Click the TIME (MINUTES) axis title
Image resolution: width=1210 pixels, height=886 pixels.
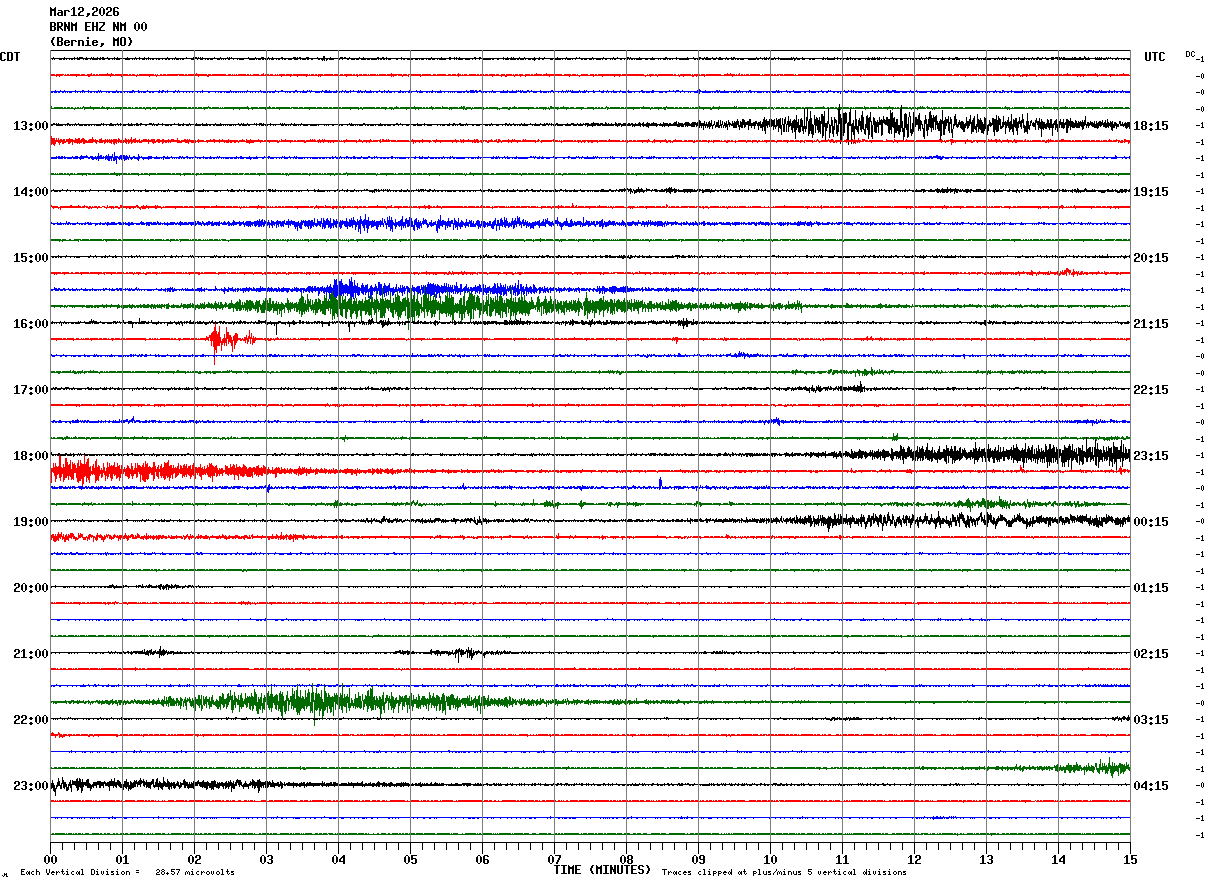[602, 870]
